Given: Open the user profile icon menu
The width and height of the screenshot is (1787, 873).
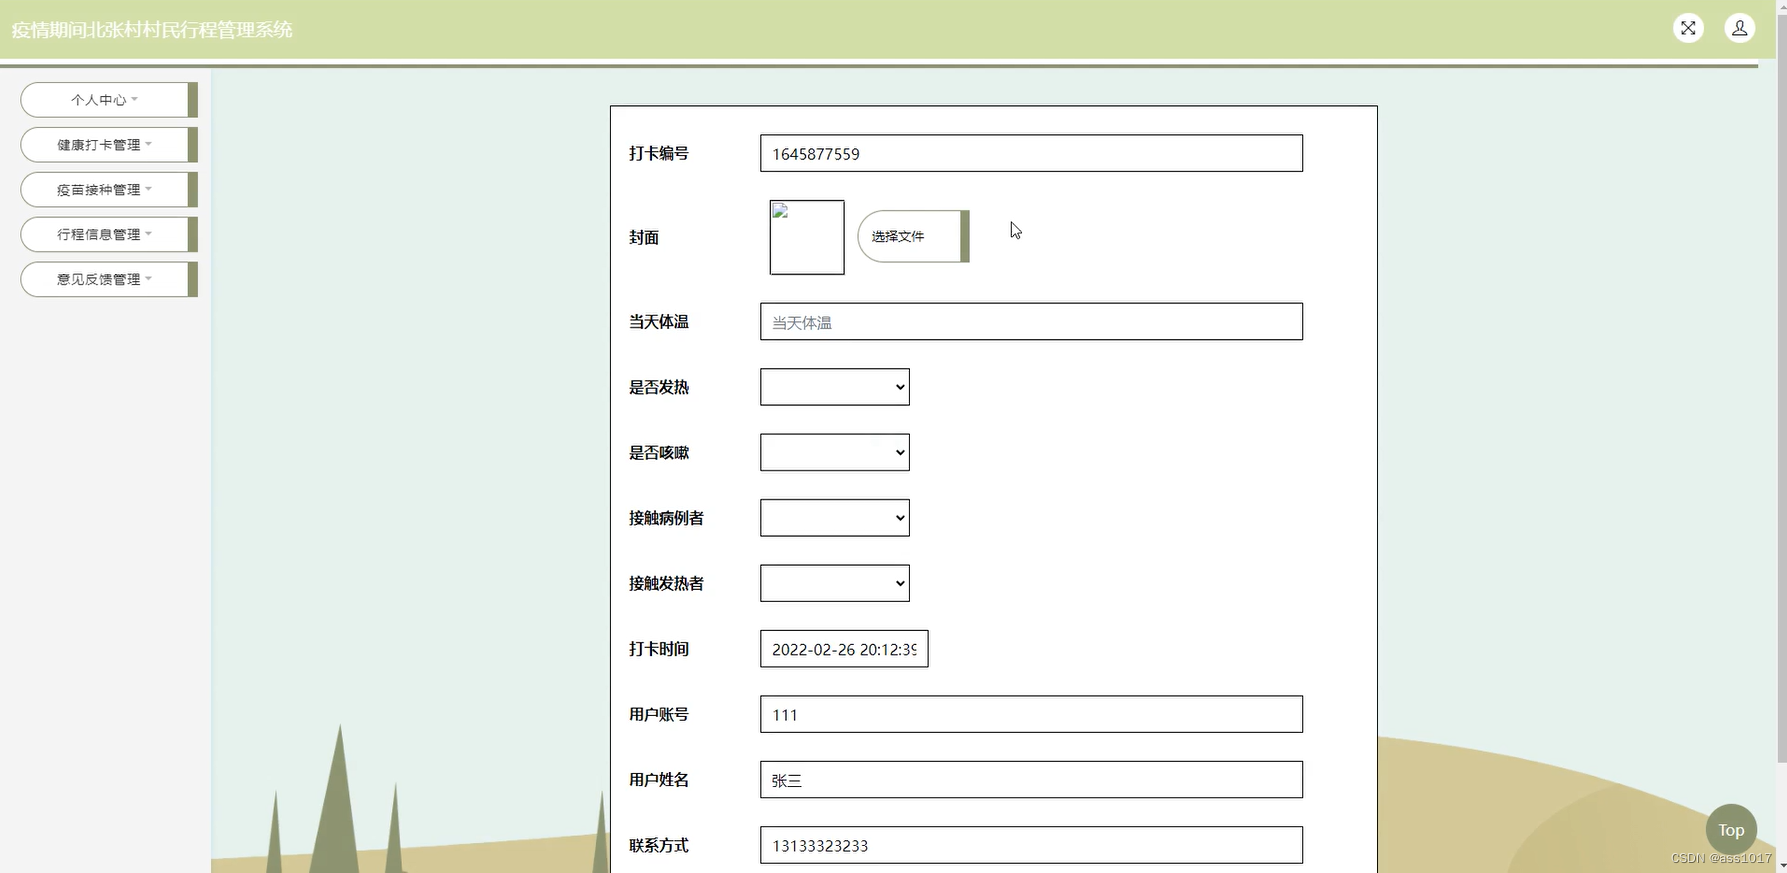Looking at the screenshot, I should [x=1740, y=28].
